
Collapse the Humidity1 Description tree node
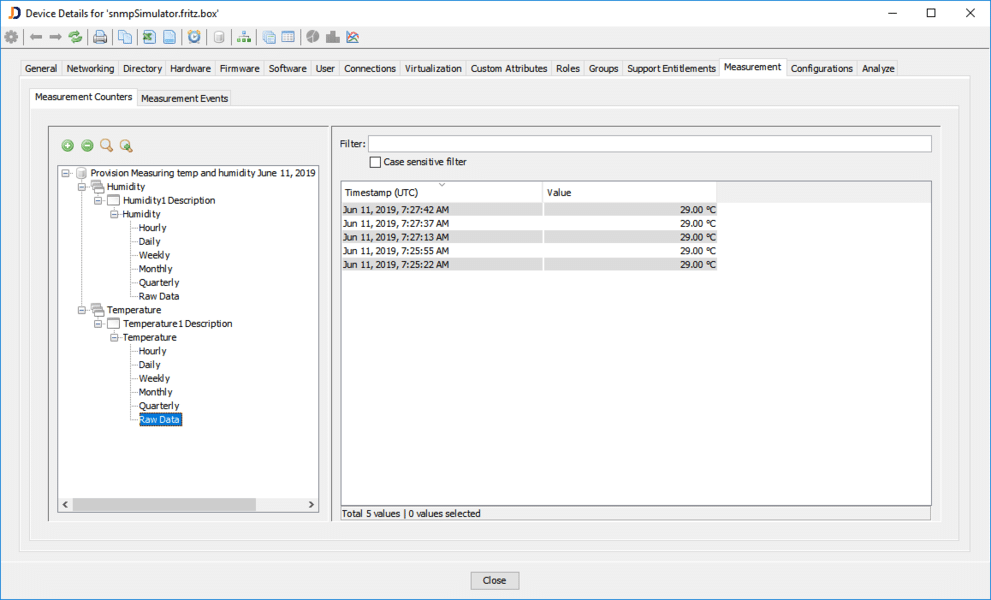[x=98, y=200]
